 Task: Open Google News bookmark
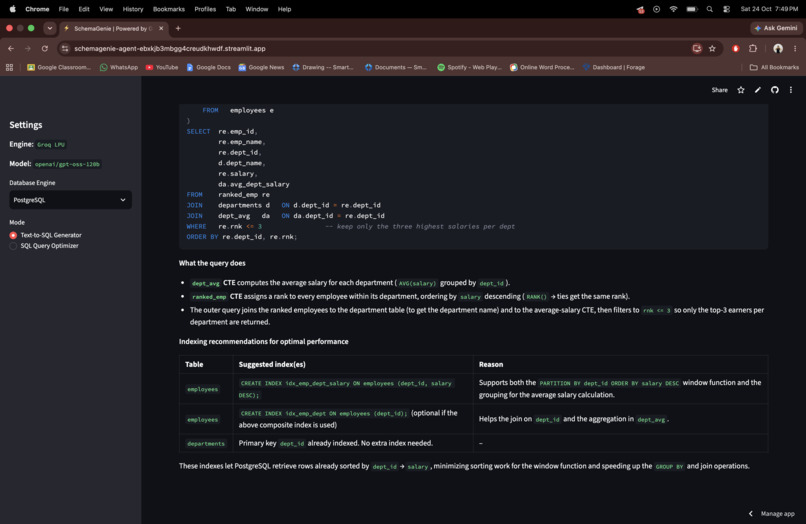pyautogui.click(x=261, y=67)
